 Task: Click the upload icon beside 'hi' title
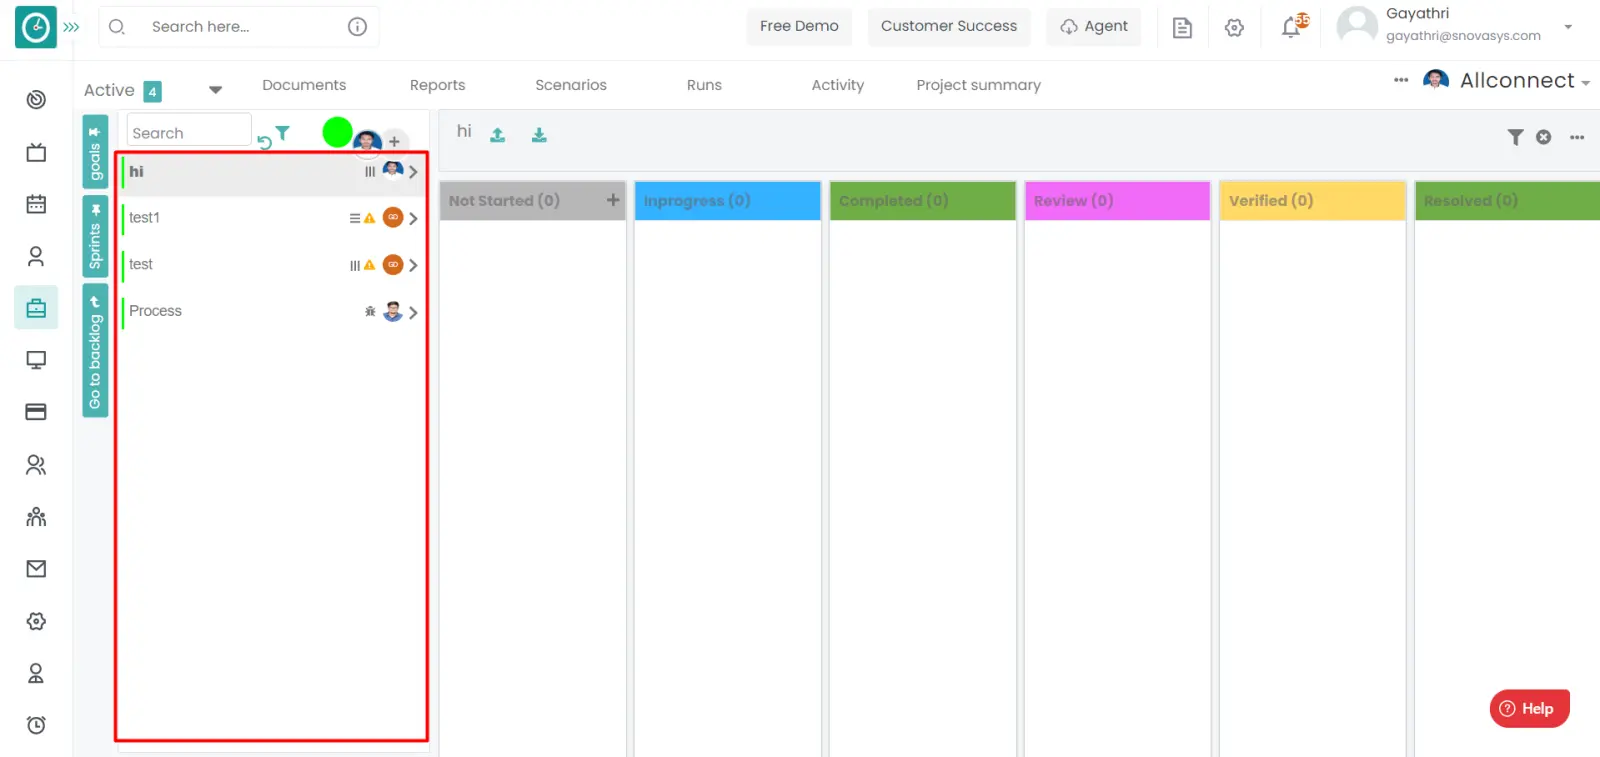click(498, 135)
